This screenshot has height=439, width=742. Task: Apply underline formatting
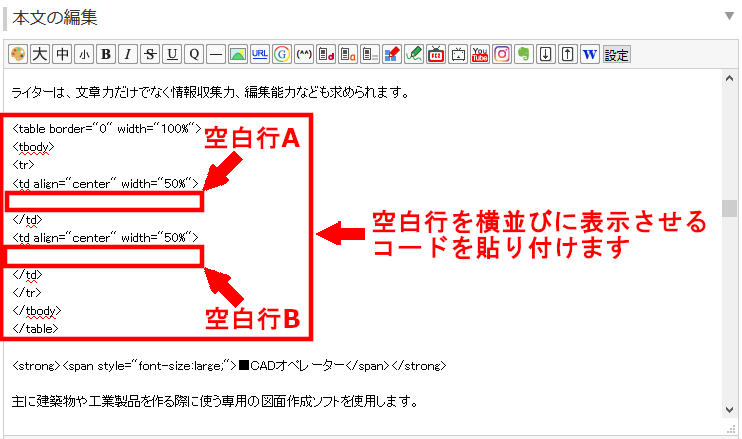pos(172,54)
